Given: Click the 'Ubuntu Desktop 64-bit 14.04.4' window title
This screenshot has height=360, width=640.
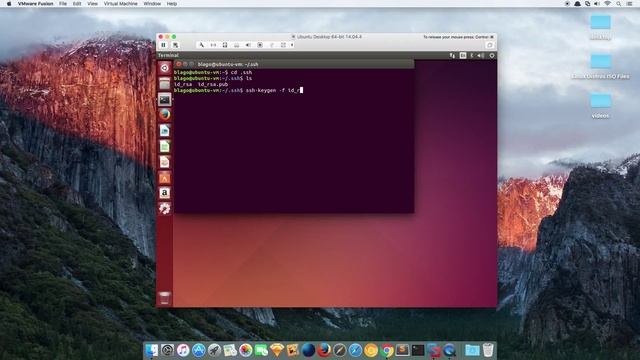Looking at the screenshot, I should coord(329,37).
